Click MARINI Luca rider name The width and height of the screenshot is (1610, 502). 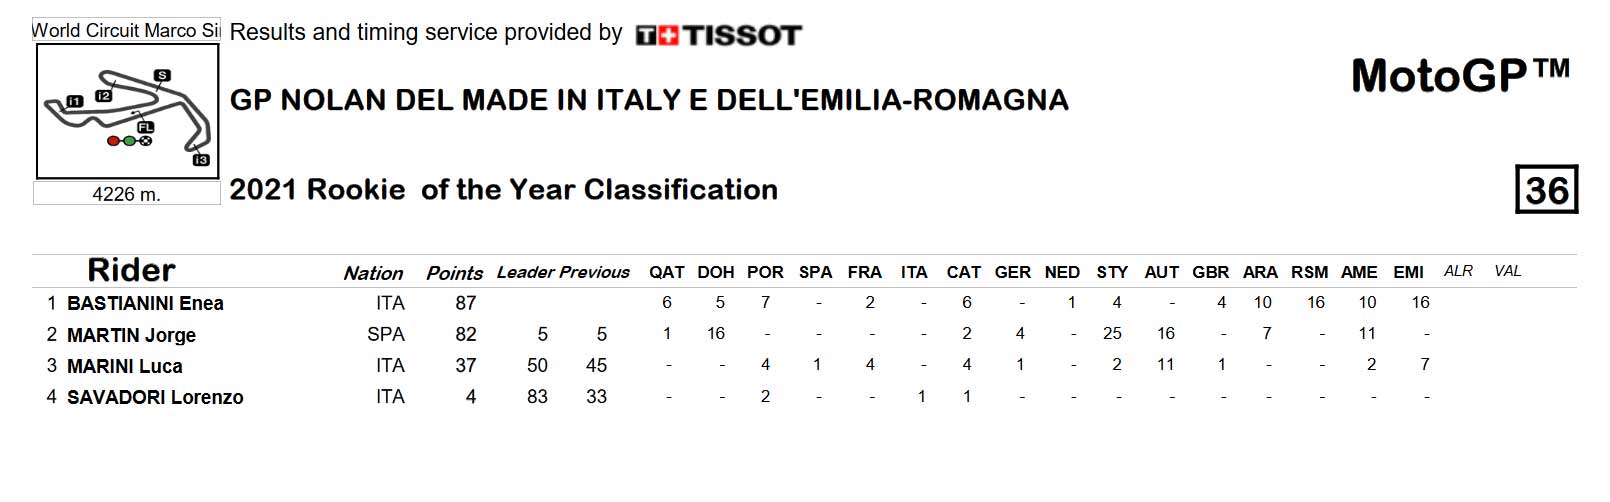pyautogui.click(x=124, y=366)
